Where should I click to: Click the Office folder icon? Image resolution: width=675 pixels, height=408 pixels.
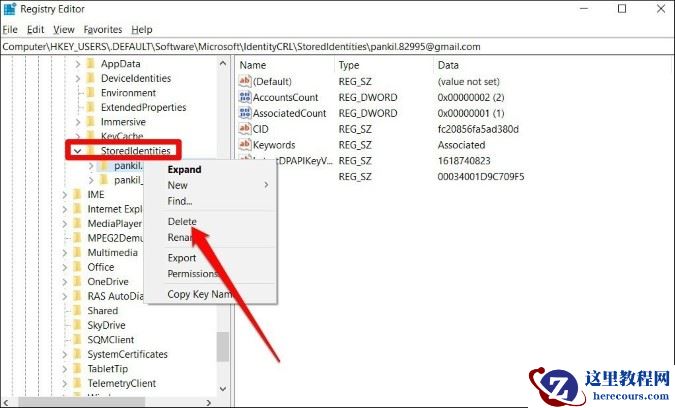(77, 267)
